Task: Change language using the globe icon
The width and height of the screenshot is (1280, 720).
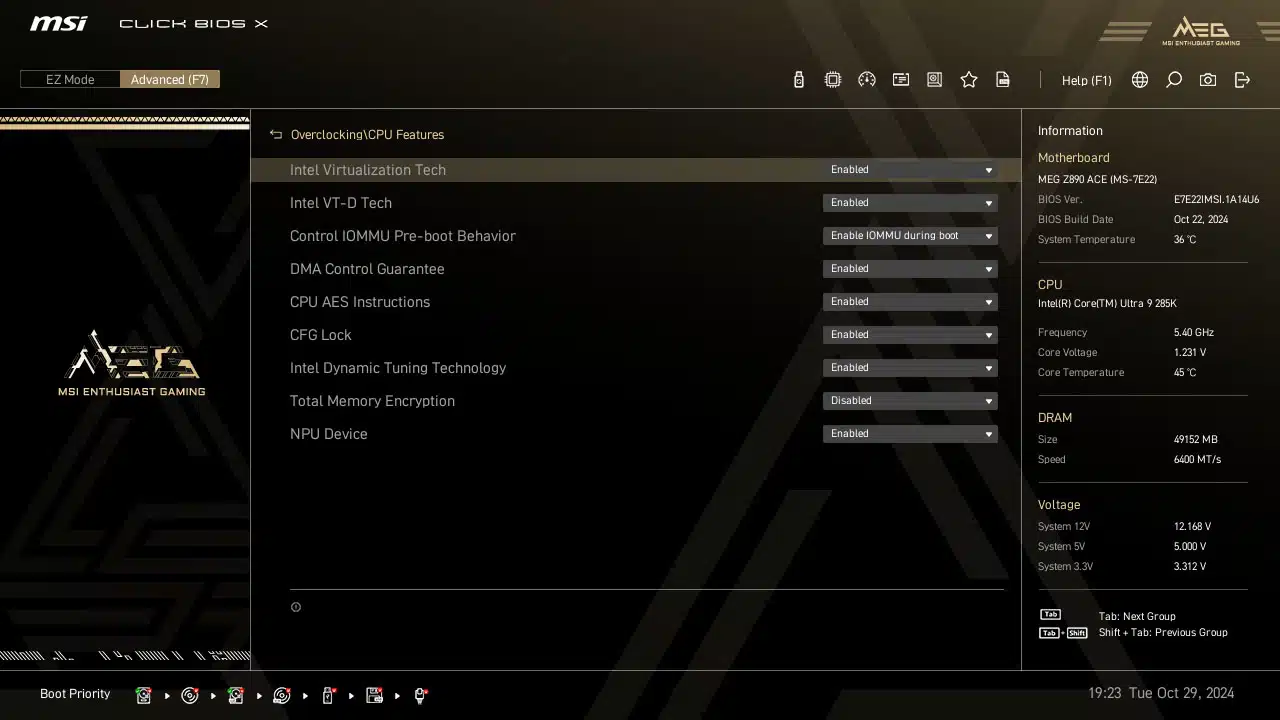Action: pos(1140,80)
